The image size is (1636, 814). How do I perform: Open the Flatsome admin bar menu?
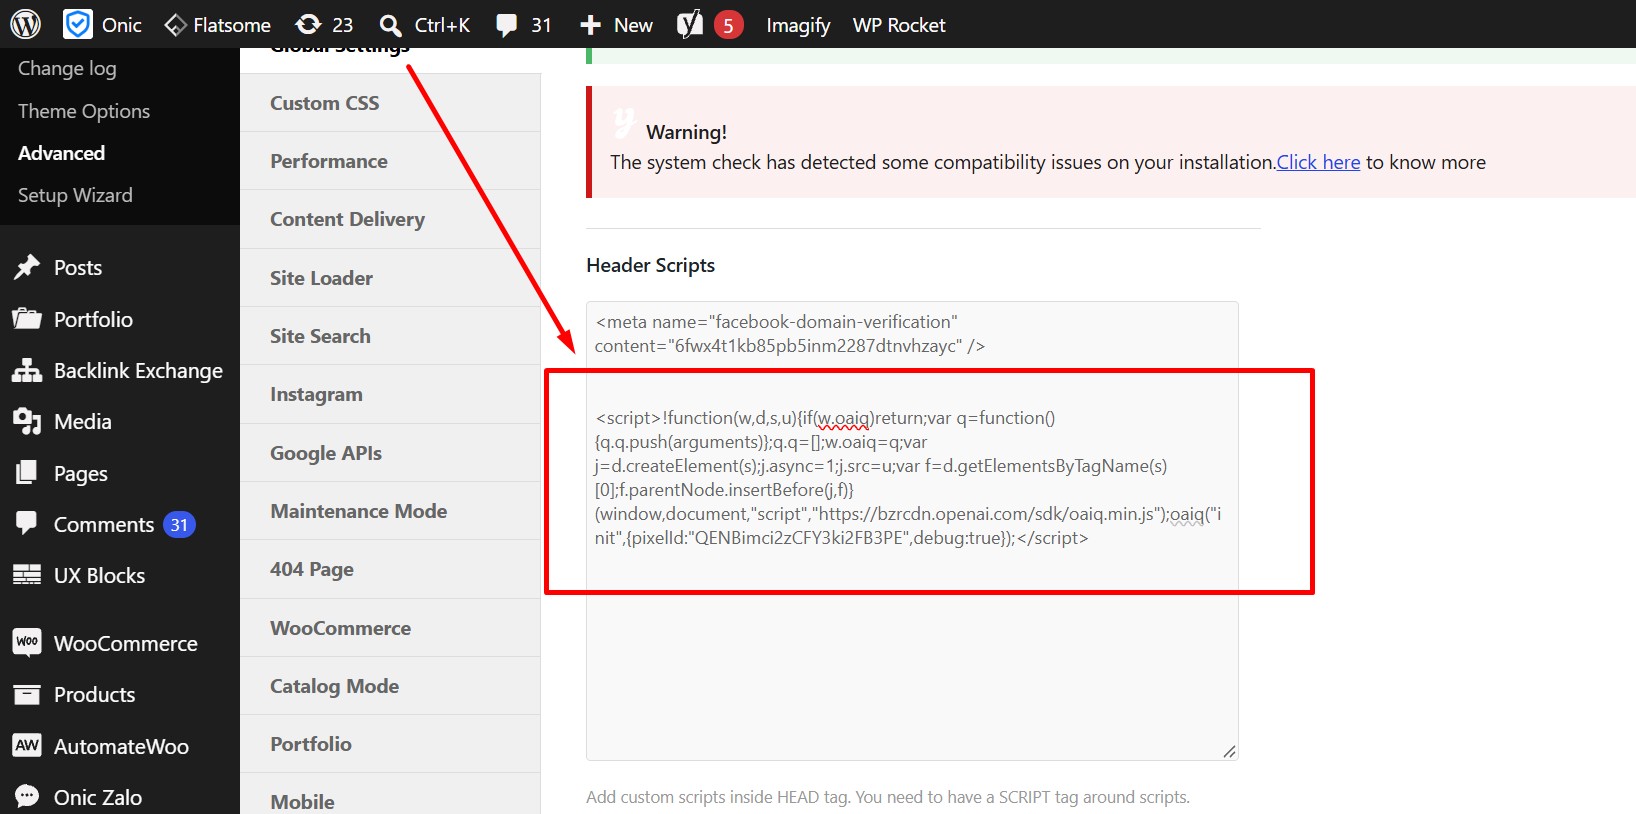[x=217, y=24]
